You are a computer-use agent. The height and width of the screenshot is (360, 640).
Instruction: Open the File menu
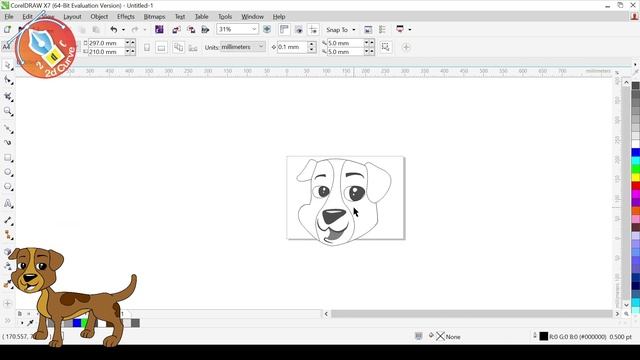[x=9, y=16]
